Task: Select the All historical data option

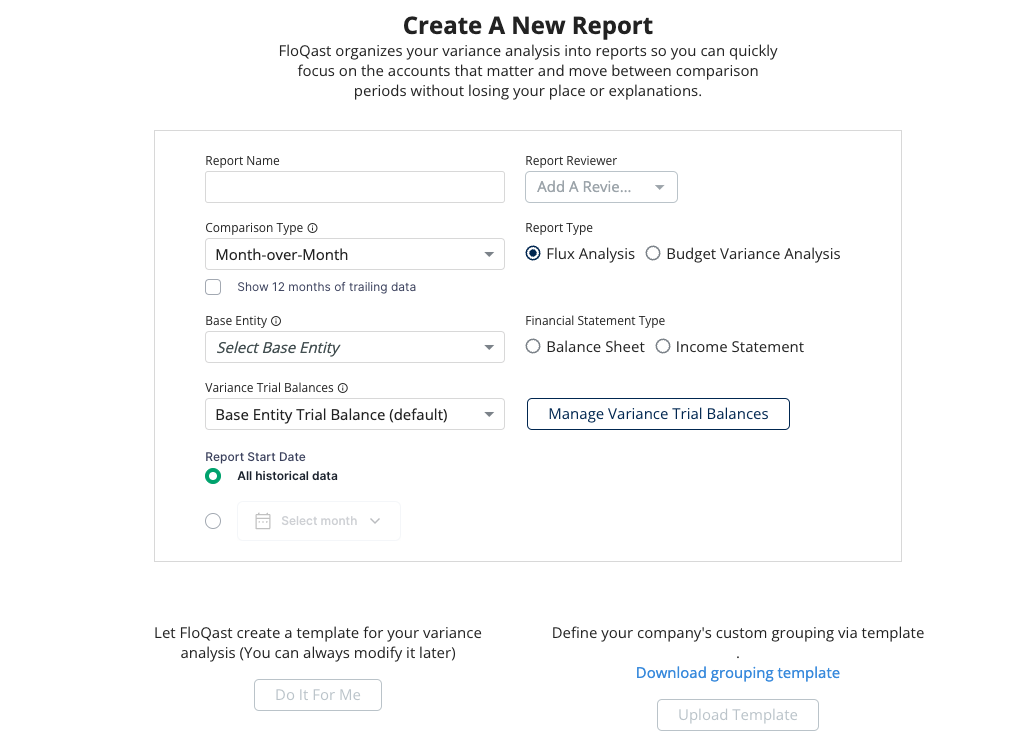Action: 213,476
